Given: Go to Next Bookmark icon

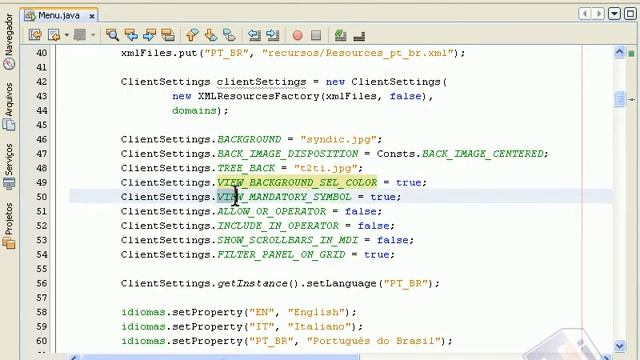Looking at the screenshot, I should point(211,35).
